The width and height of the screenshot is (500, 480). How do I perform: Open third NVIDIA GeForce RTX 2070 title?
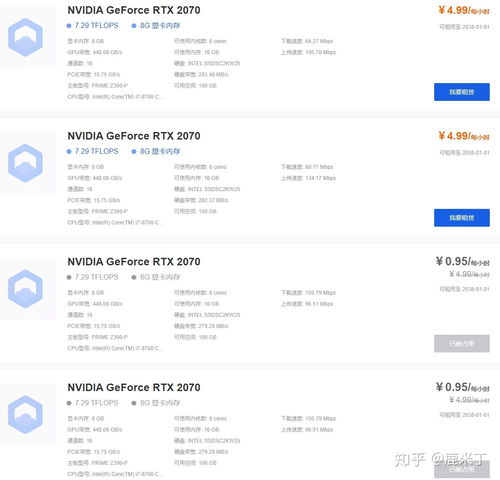(134, 262)
